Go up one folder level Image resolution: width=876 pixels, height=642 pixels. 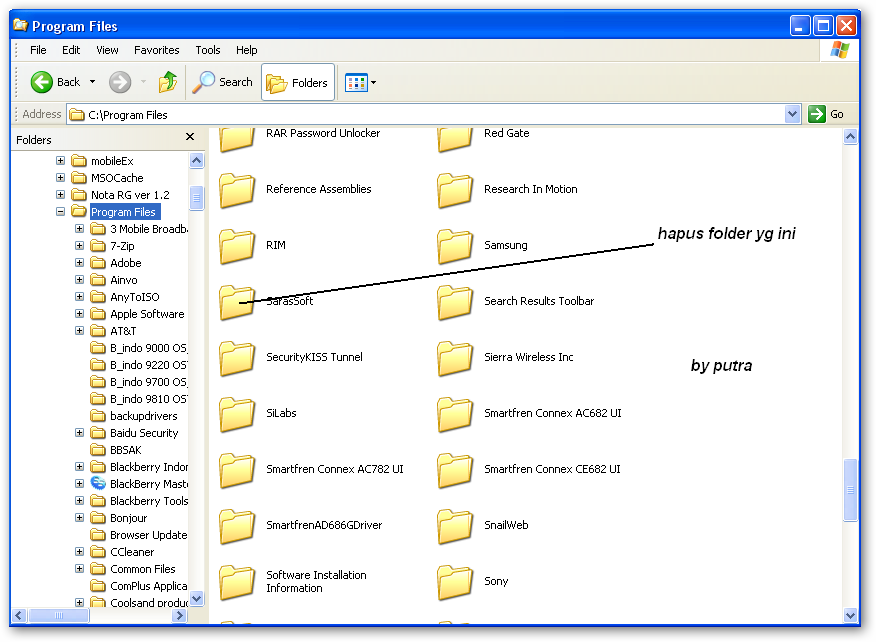click(168, 82)
